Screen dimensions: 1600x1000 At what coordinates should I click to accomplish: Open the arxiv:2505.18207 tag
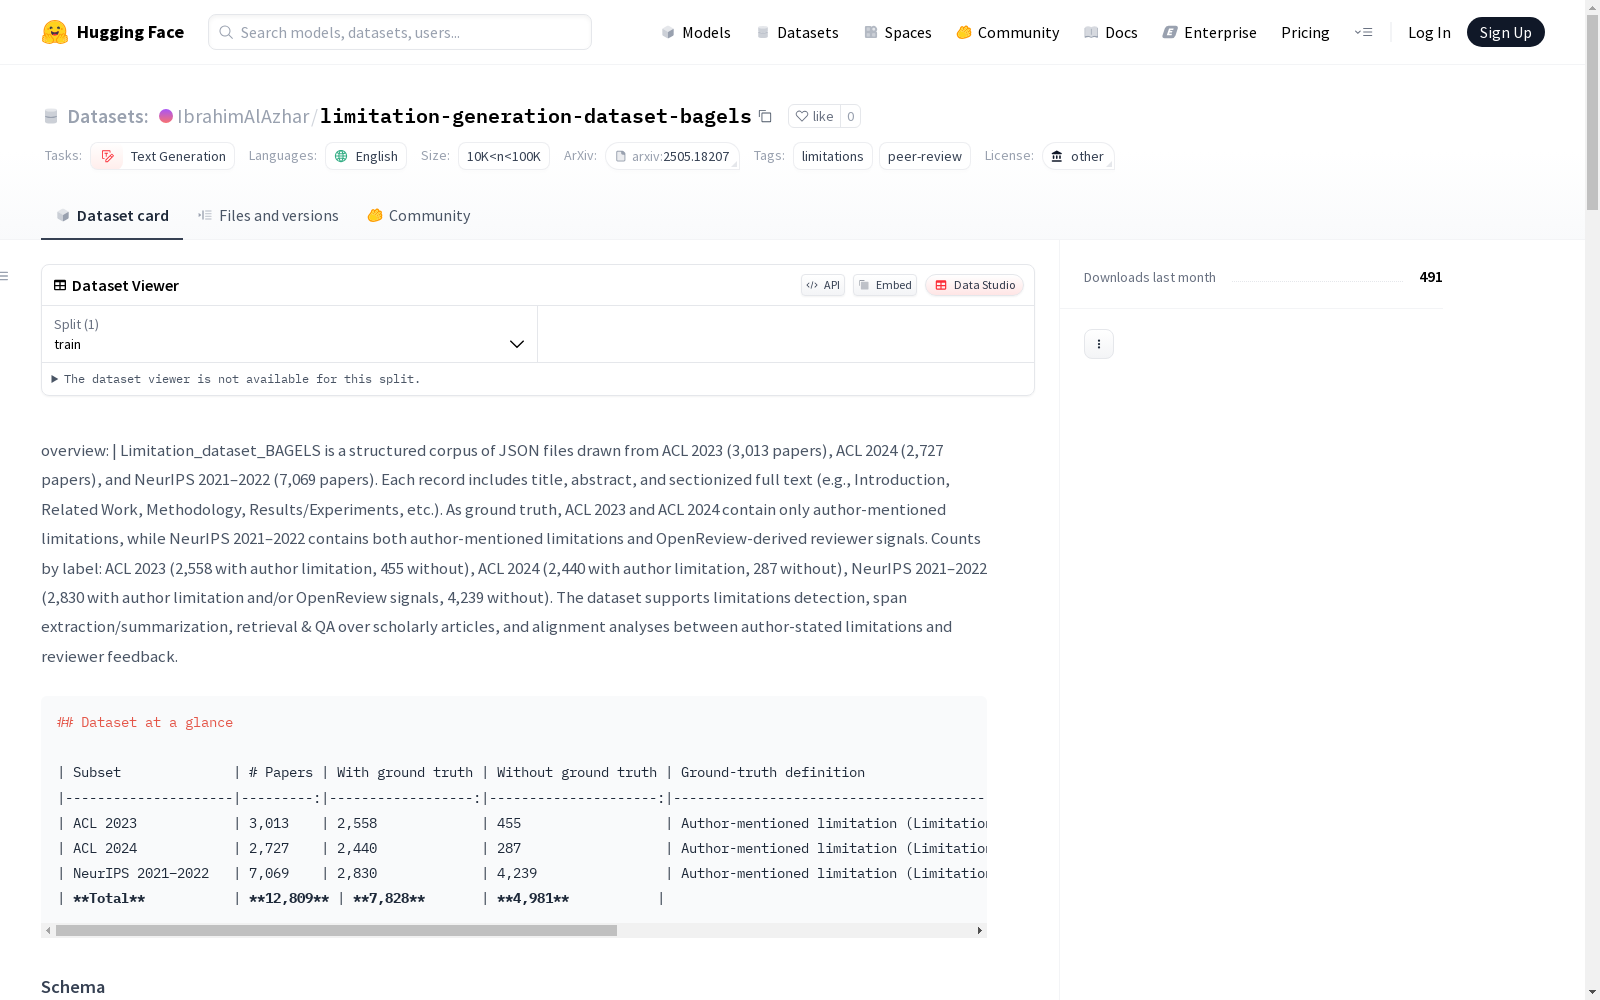click(x=672, y=156)
